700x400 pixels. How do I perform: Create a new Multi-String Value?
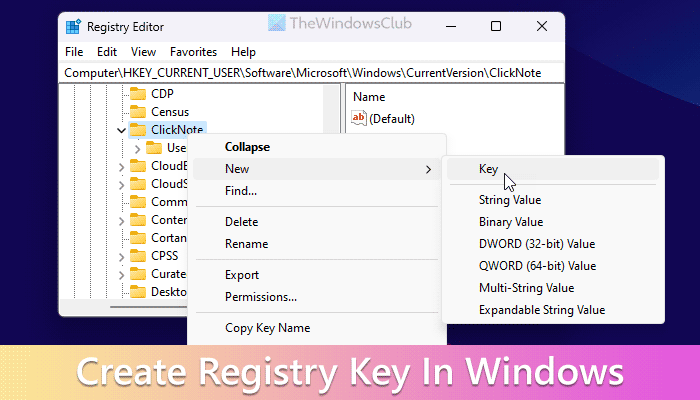[x=553, y=288]
